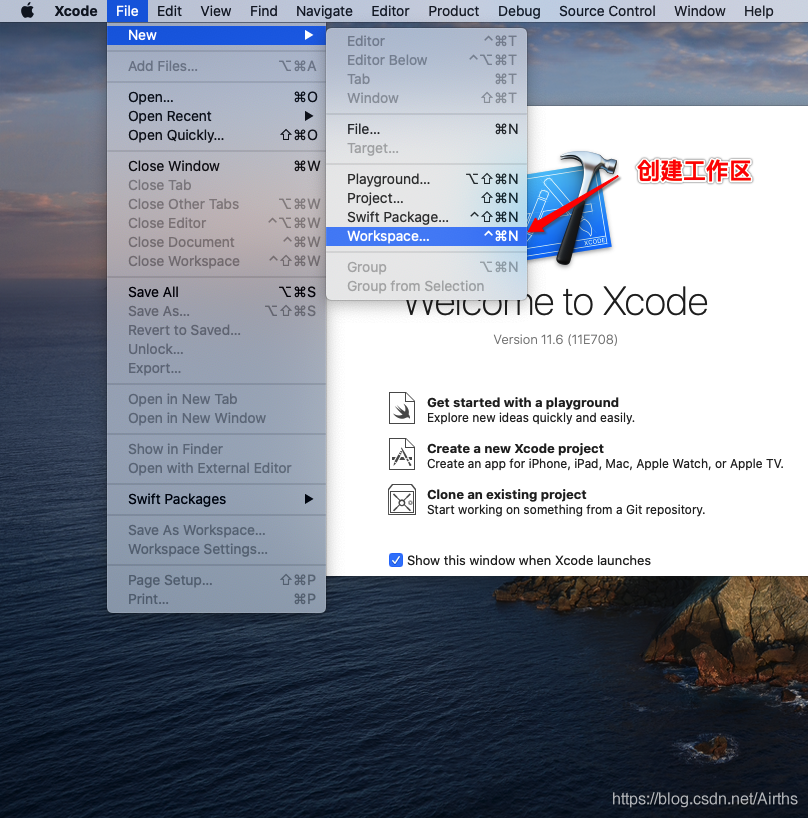This screenshot has width=808, height=818.
Task: Disable "Show this window when Xcode launches"
Action: (x=396, y=560)
